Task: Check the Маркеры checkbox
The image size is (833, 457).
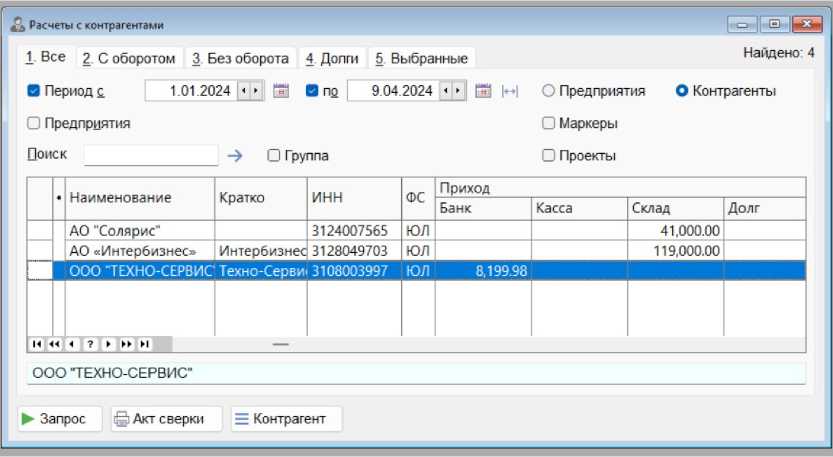Action: pyautogui.click(x=548, y=123)
